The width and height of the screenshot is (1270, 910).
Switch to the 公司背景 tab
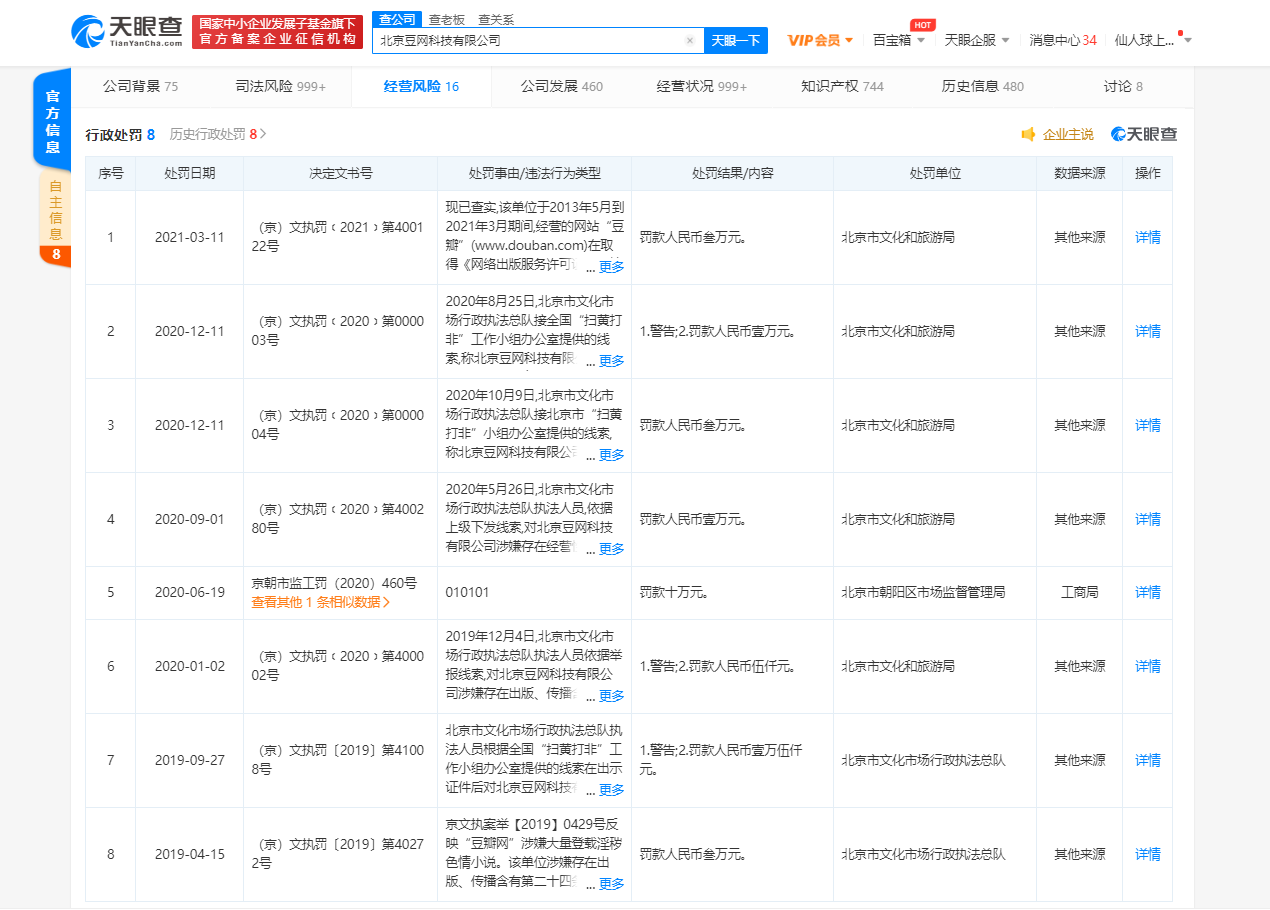coord(140,87)
